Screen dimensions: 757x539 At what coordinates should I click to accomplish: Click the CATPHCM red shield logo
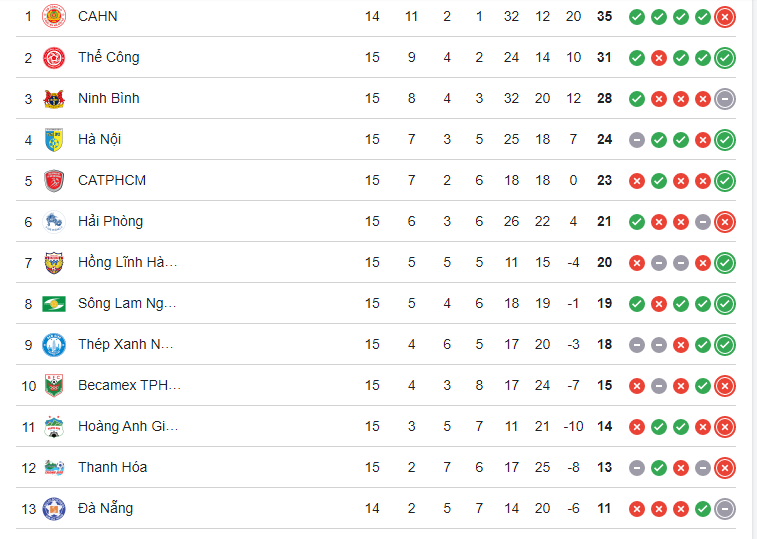click(54, 181)
